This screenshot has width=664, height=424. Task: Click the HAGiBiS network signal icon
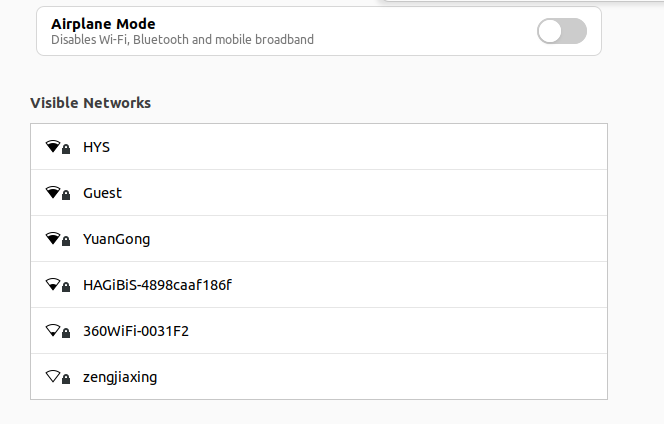53,284
